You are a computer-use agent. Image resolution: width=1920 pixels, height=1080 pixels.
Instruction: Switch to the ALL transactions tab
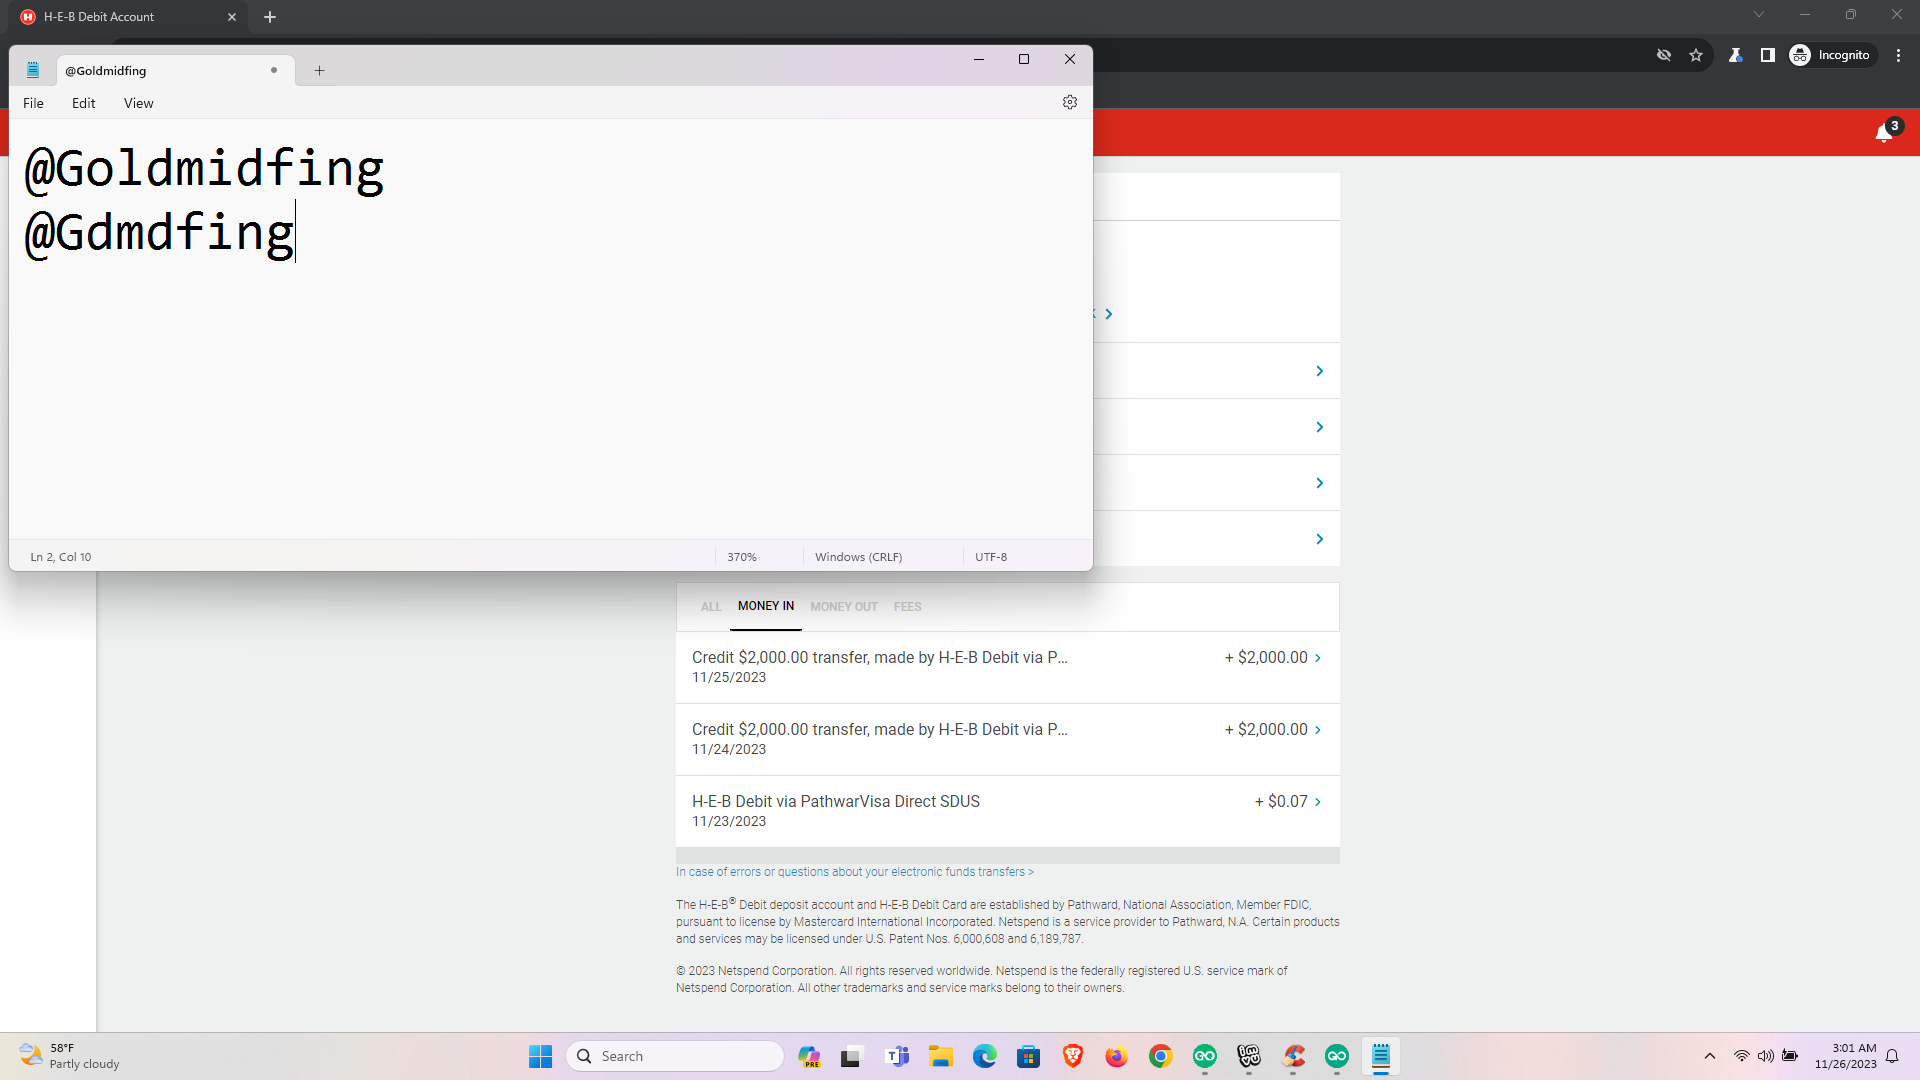click(x=711, y=607)
